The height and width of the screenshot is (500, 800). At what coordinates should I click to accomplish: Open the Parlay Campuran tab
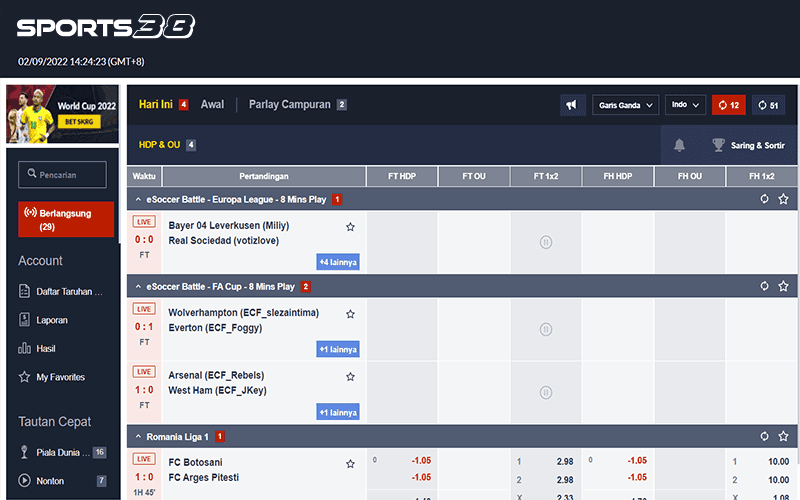point(297,105)
